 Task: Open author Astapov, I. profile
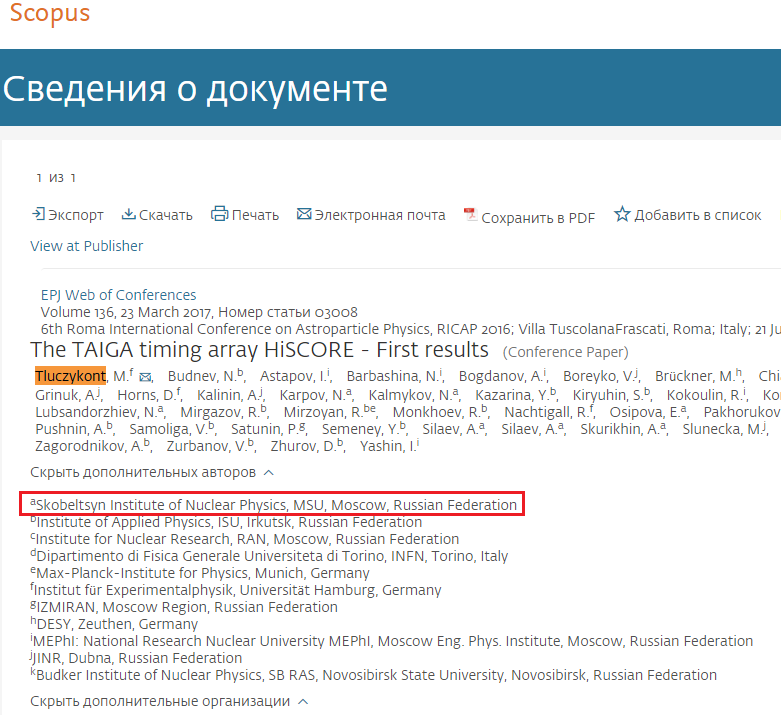[292, 376]
